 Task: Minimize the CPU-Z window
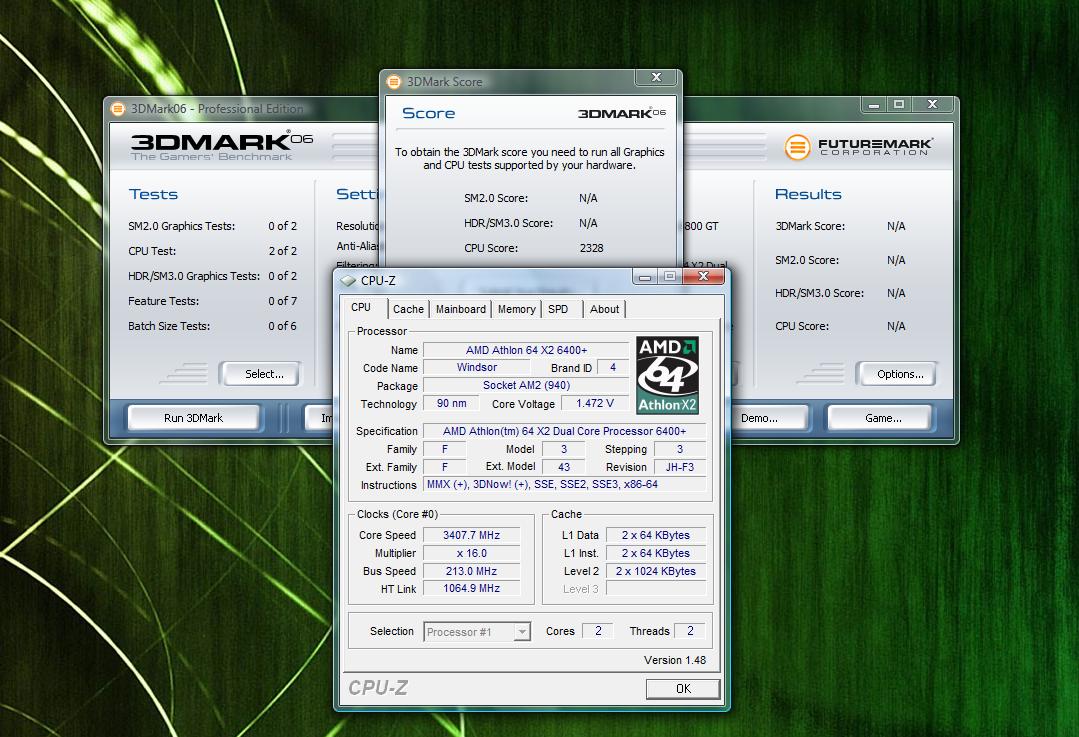point(645,277)
